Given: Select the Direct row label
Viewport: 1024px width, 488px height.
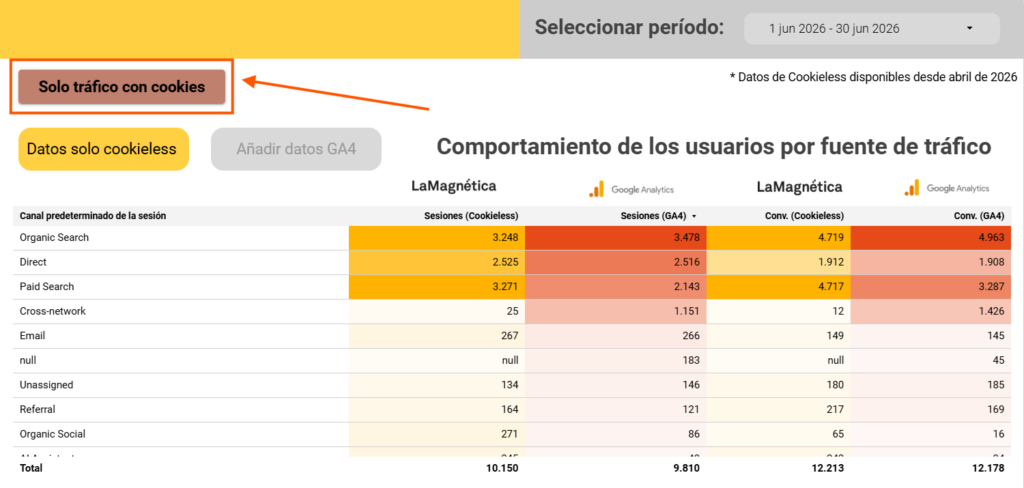Looking at the screenshot, I should tap(33, 262).
